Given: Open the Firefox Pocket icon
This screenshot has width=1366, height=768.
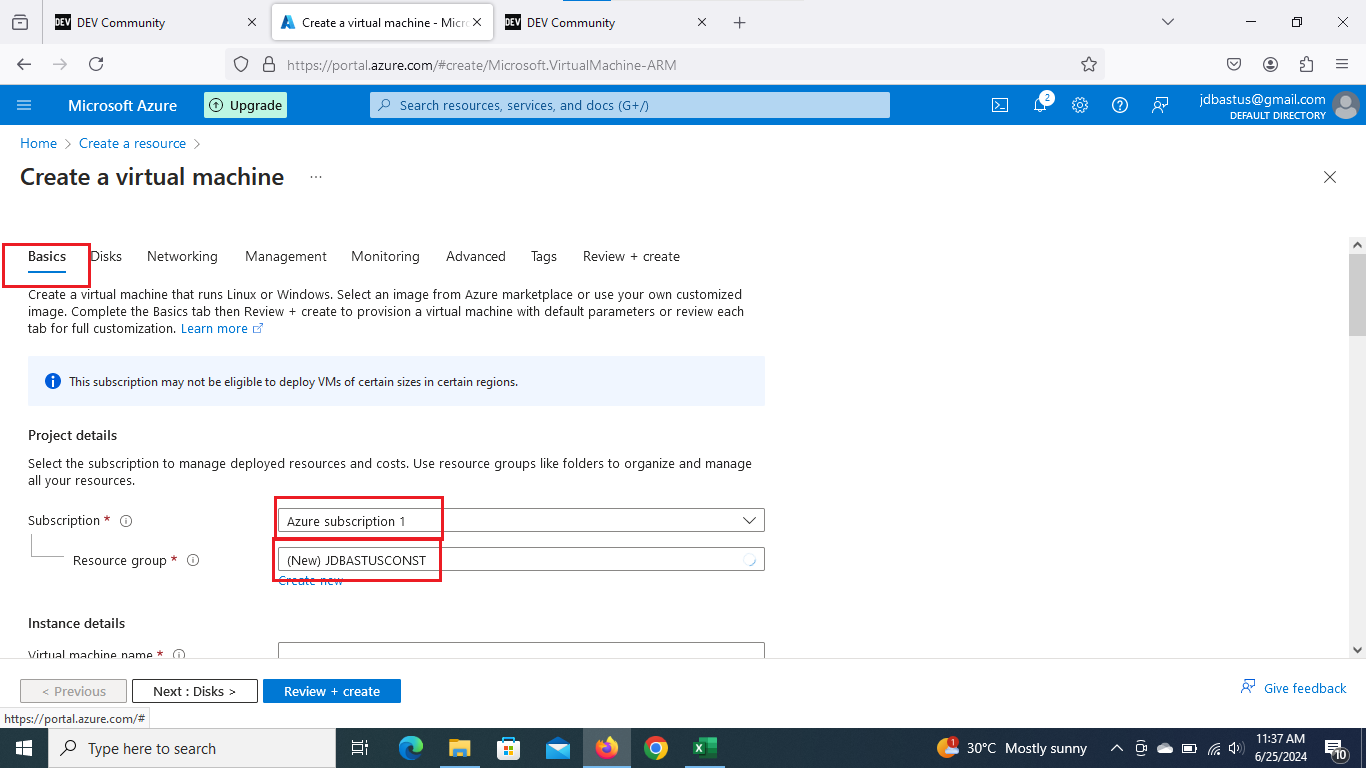Looking at the screenshot, I should coord(1234,64).
